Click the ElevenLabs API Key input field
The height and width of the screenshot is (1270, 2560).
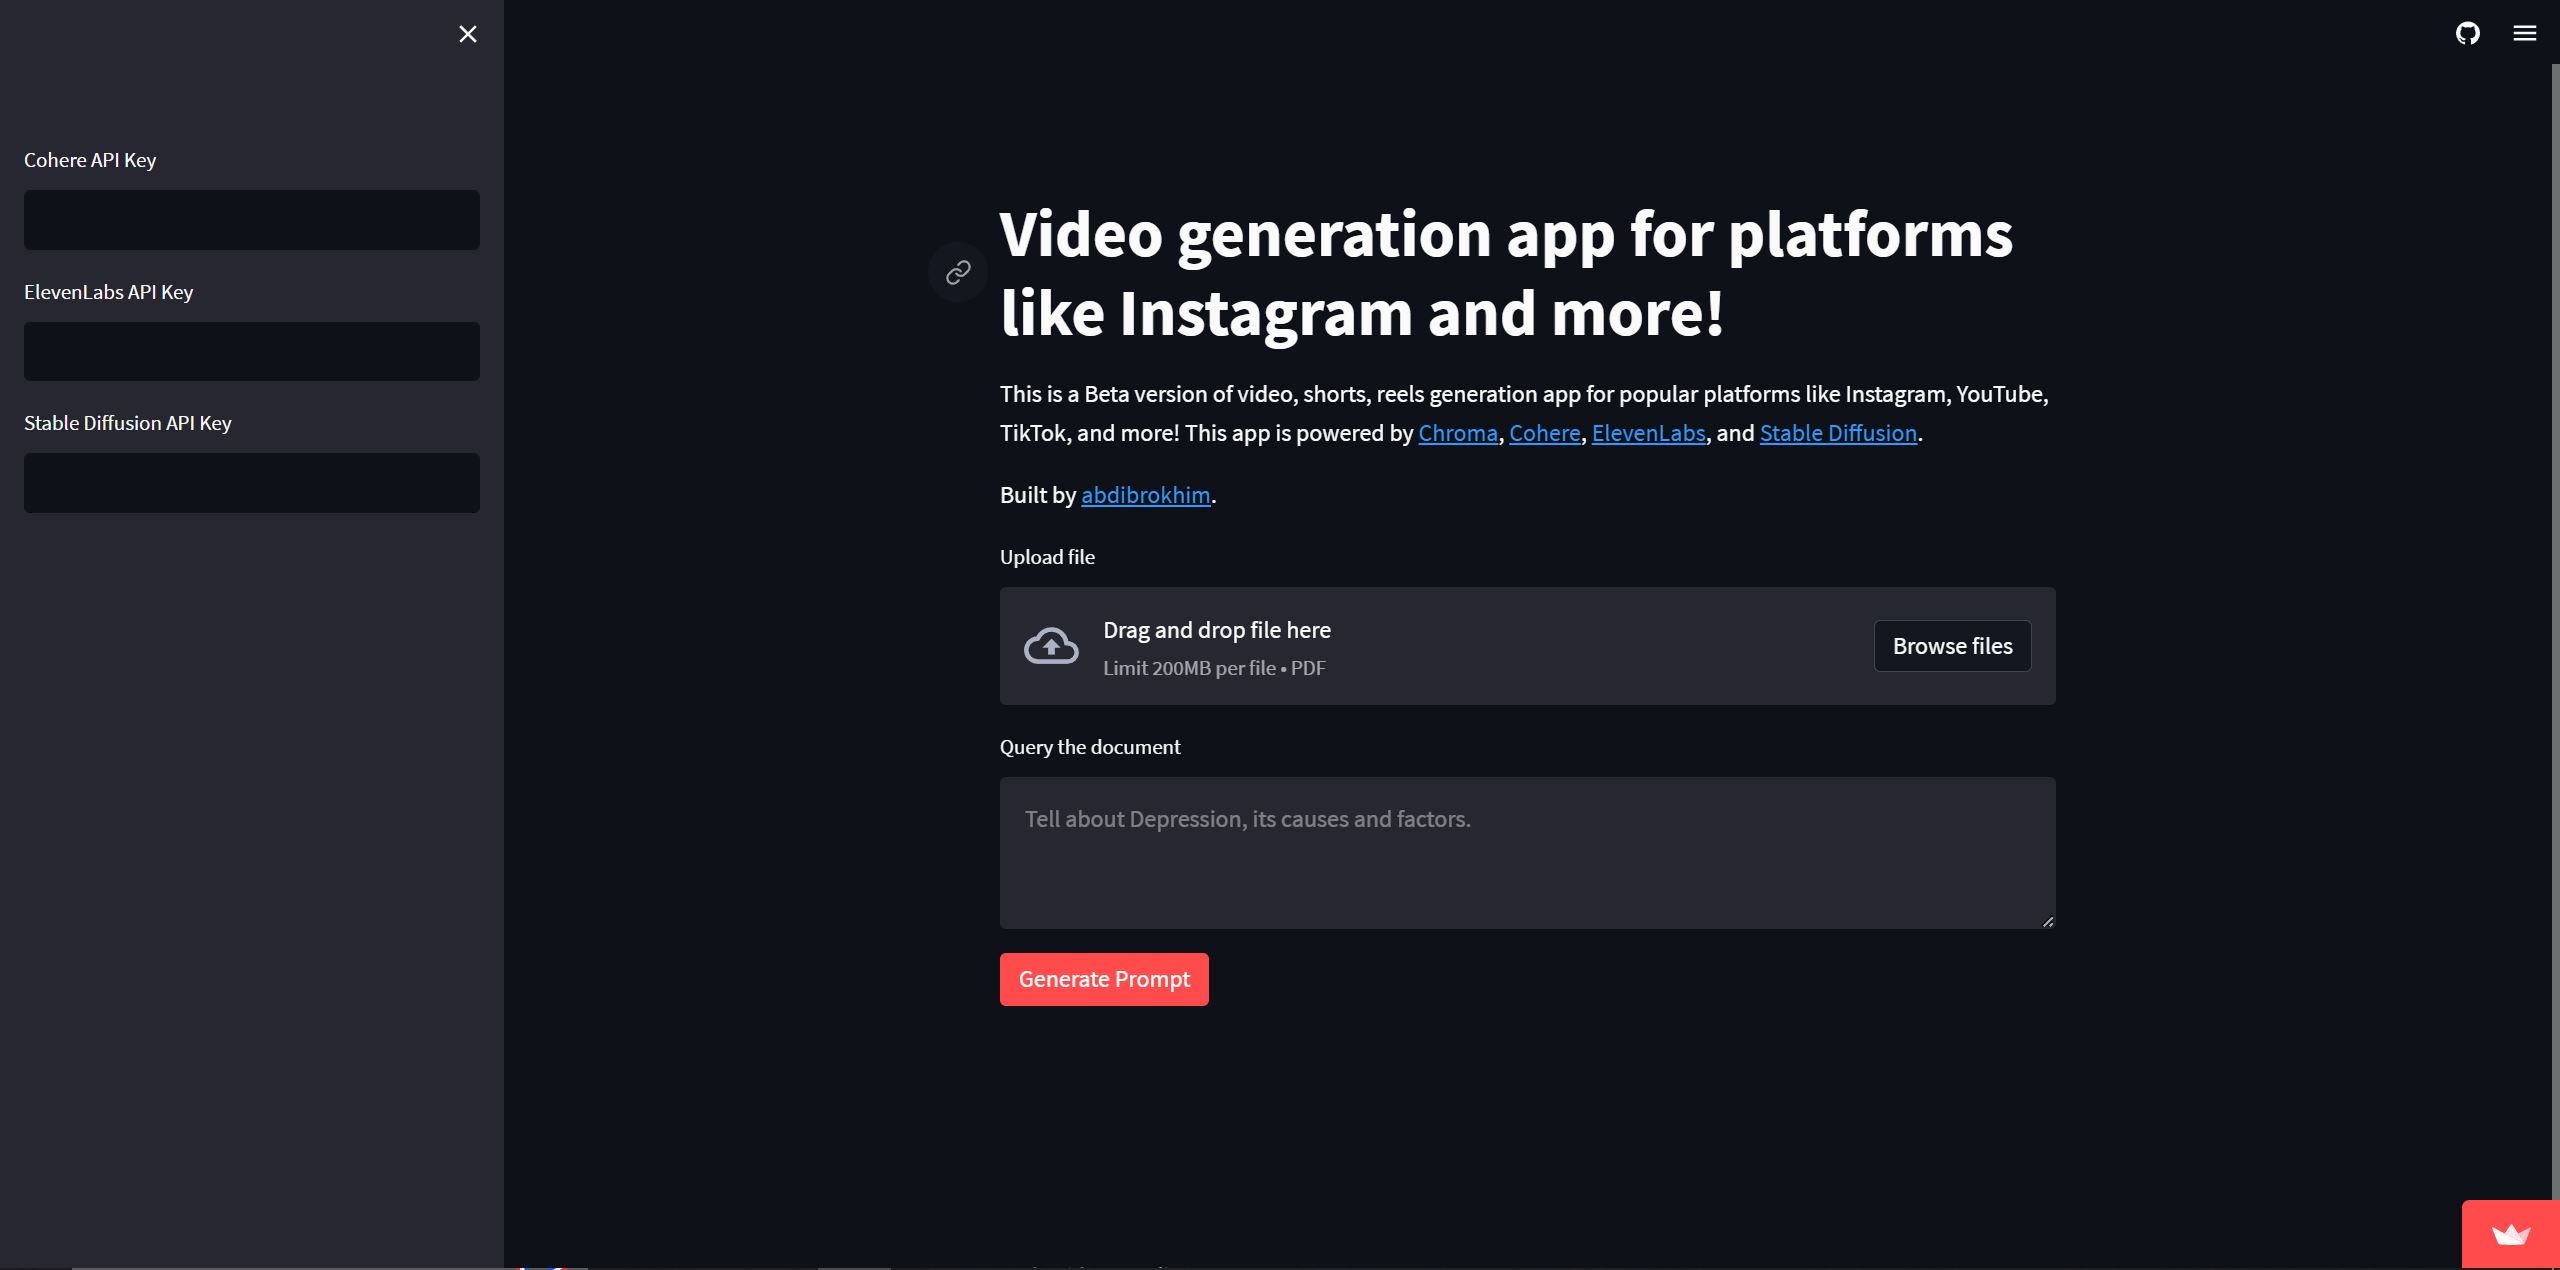[251, 351]
